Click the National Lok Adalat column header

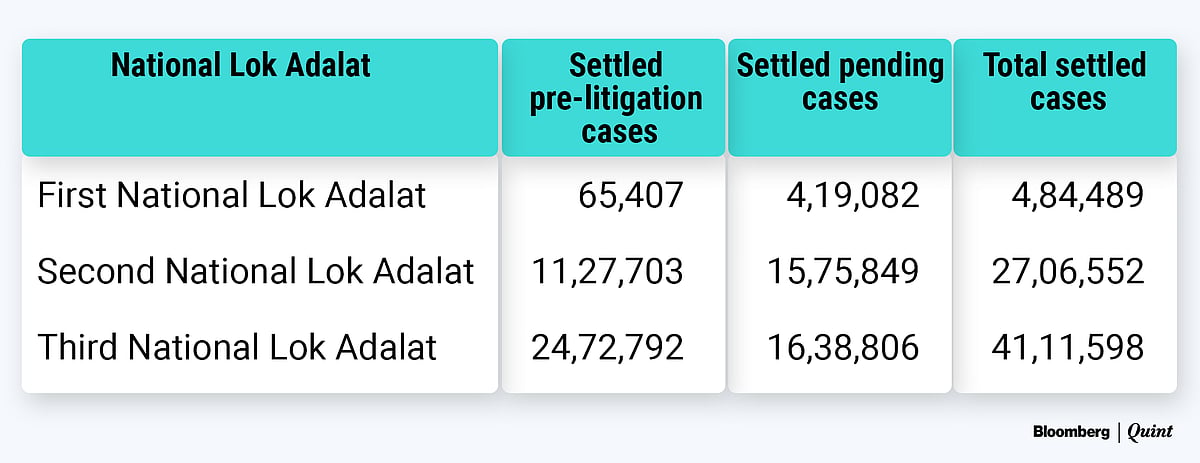241,66
